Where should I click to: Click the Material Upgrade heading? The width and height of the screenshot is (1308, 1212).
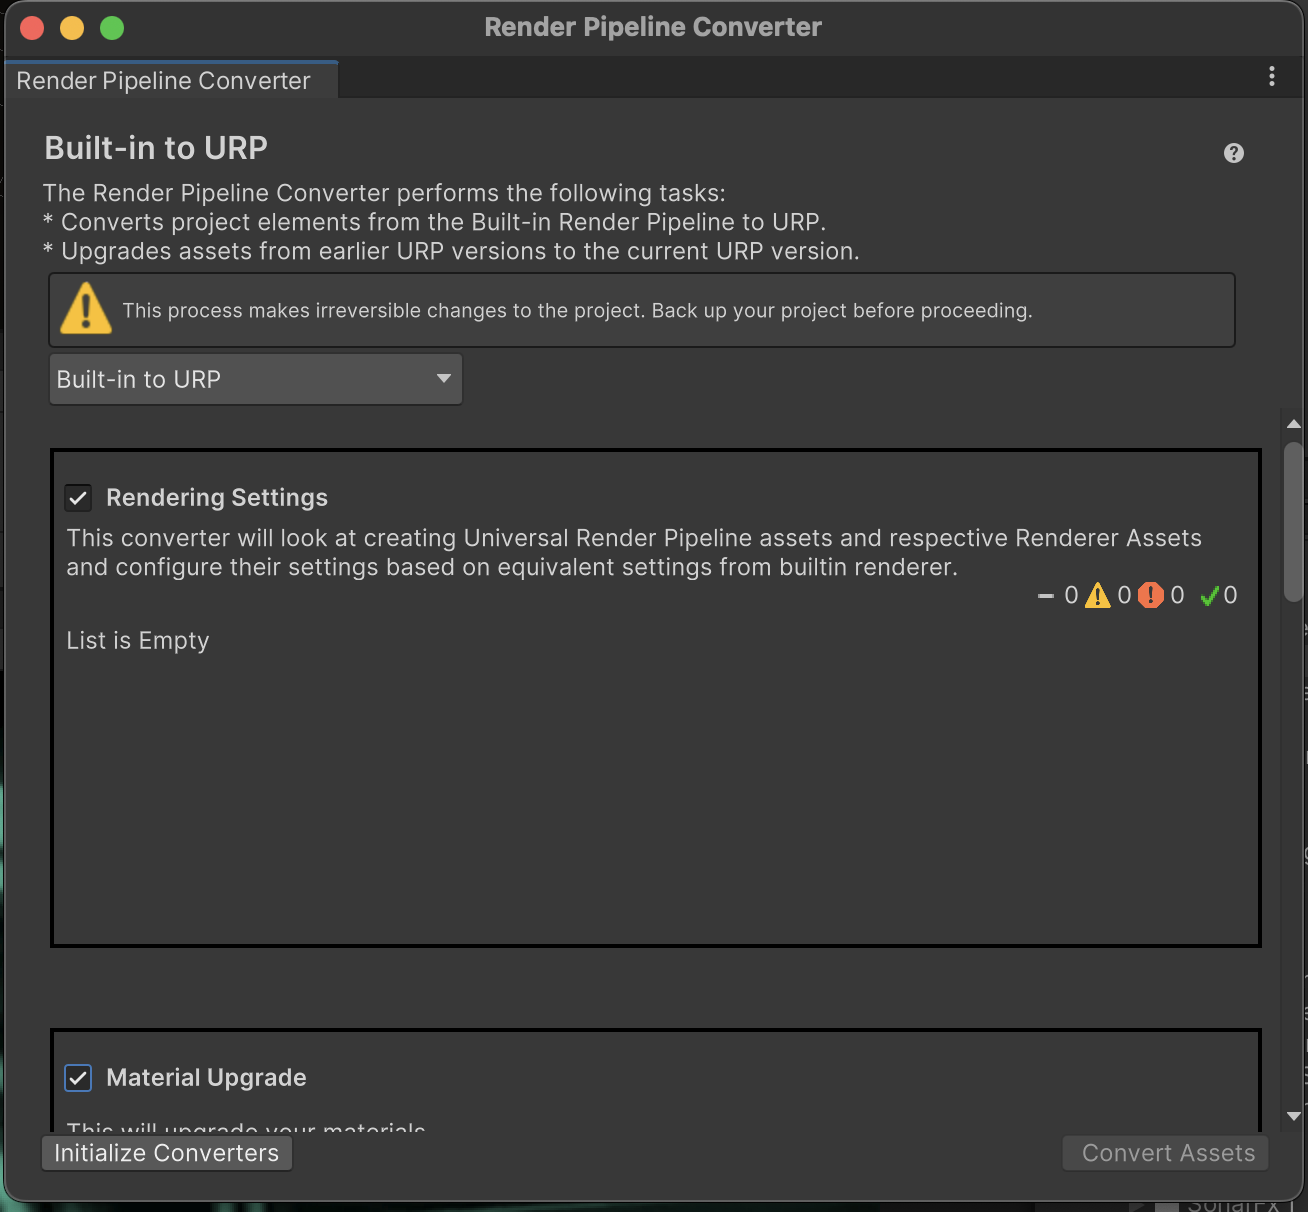[x=206, y=1078]
